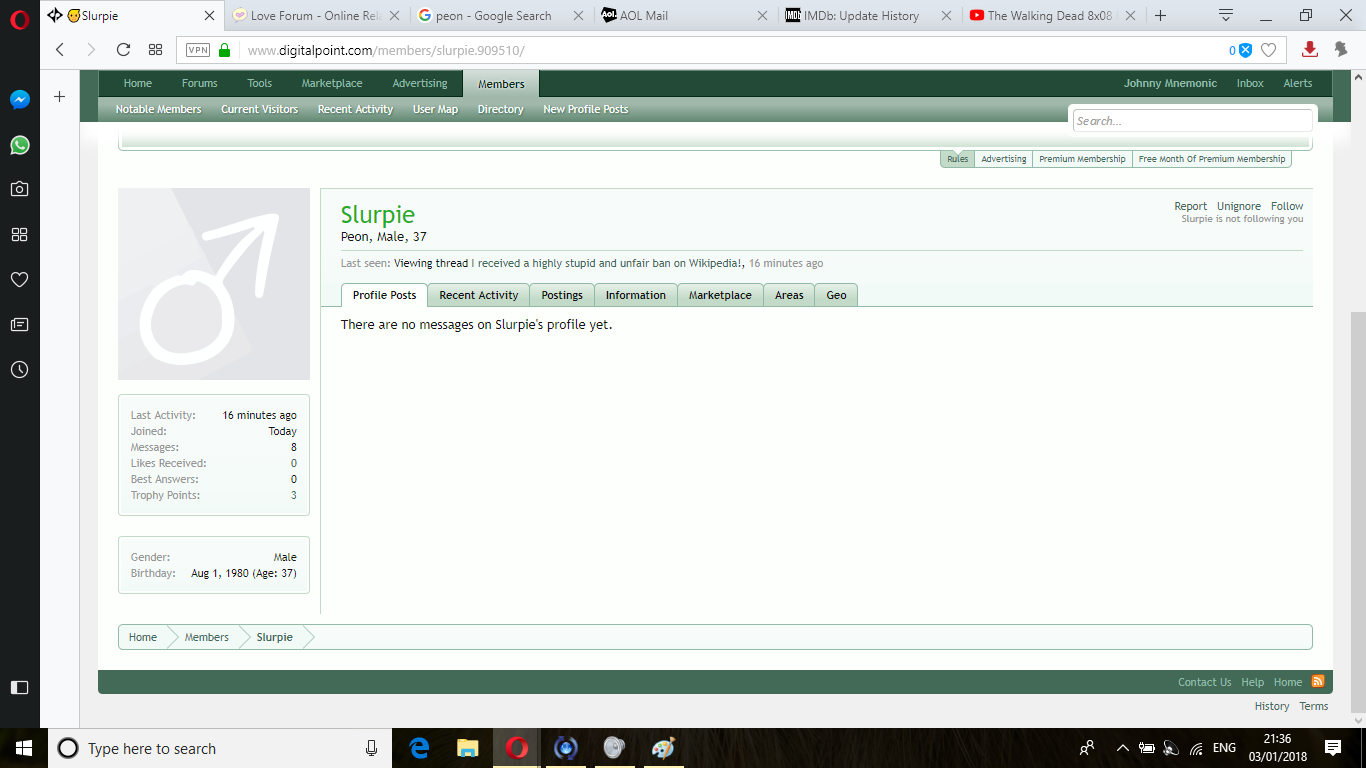Viewport: 1366px width, 768px height.
Task: Click the Rules notice tab
Action: coord(957,159)
